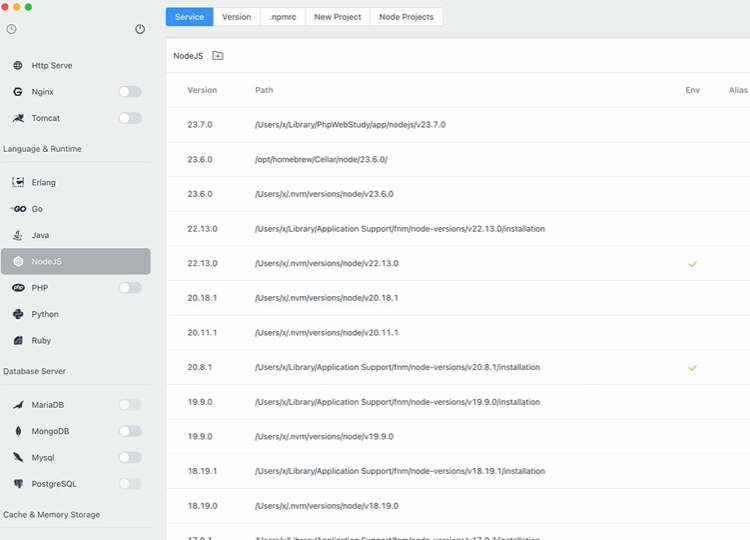Click the NodeJS panel title text
750x540 pixels.
pyautogui.click(x=188, y=56)
